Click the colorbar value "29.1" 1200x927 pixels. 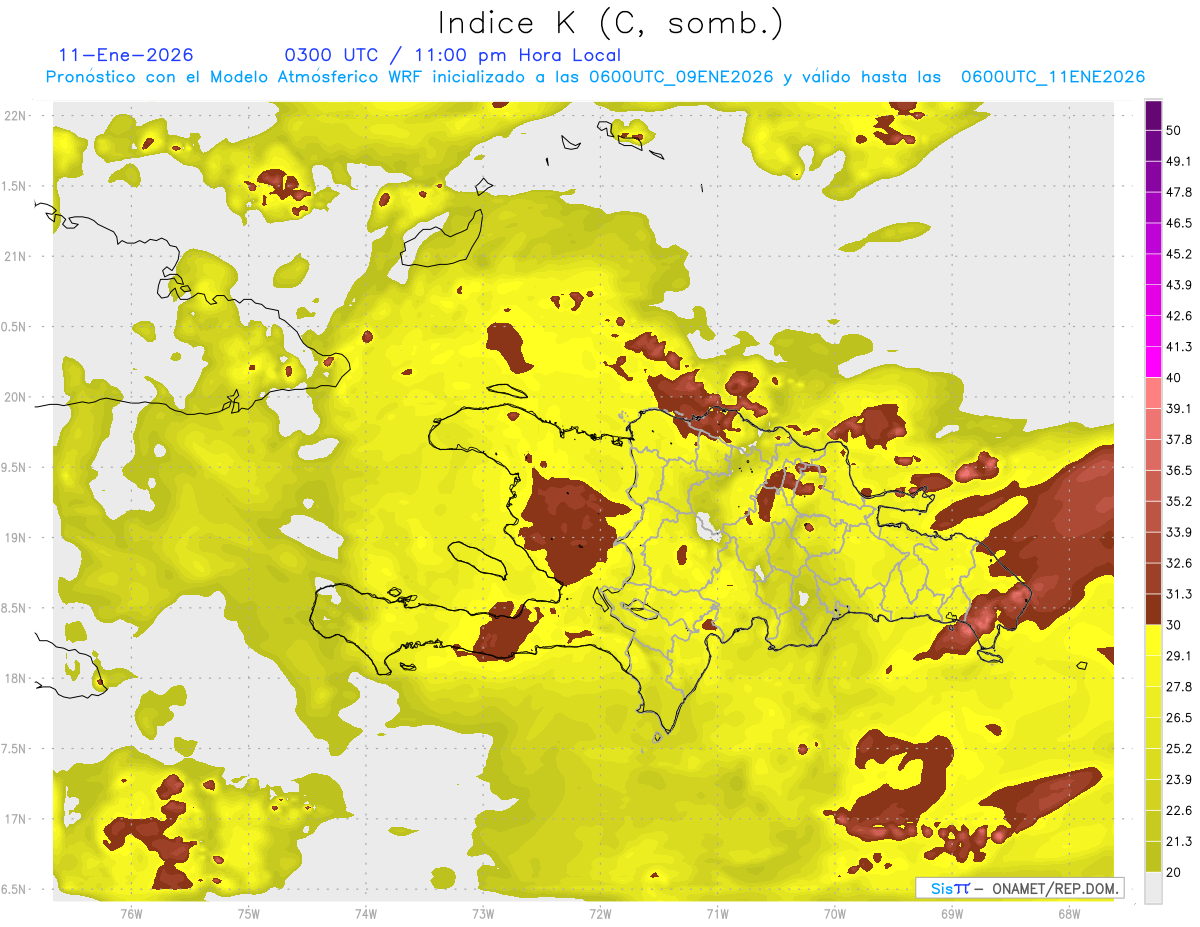(1178, 656)
